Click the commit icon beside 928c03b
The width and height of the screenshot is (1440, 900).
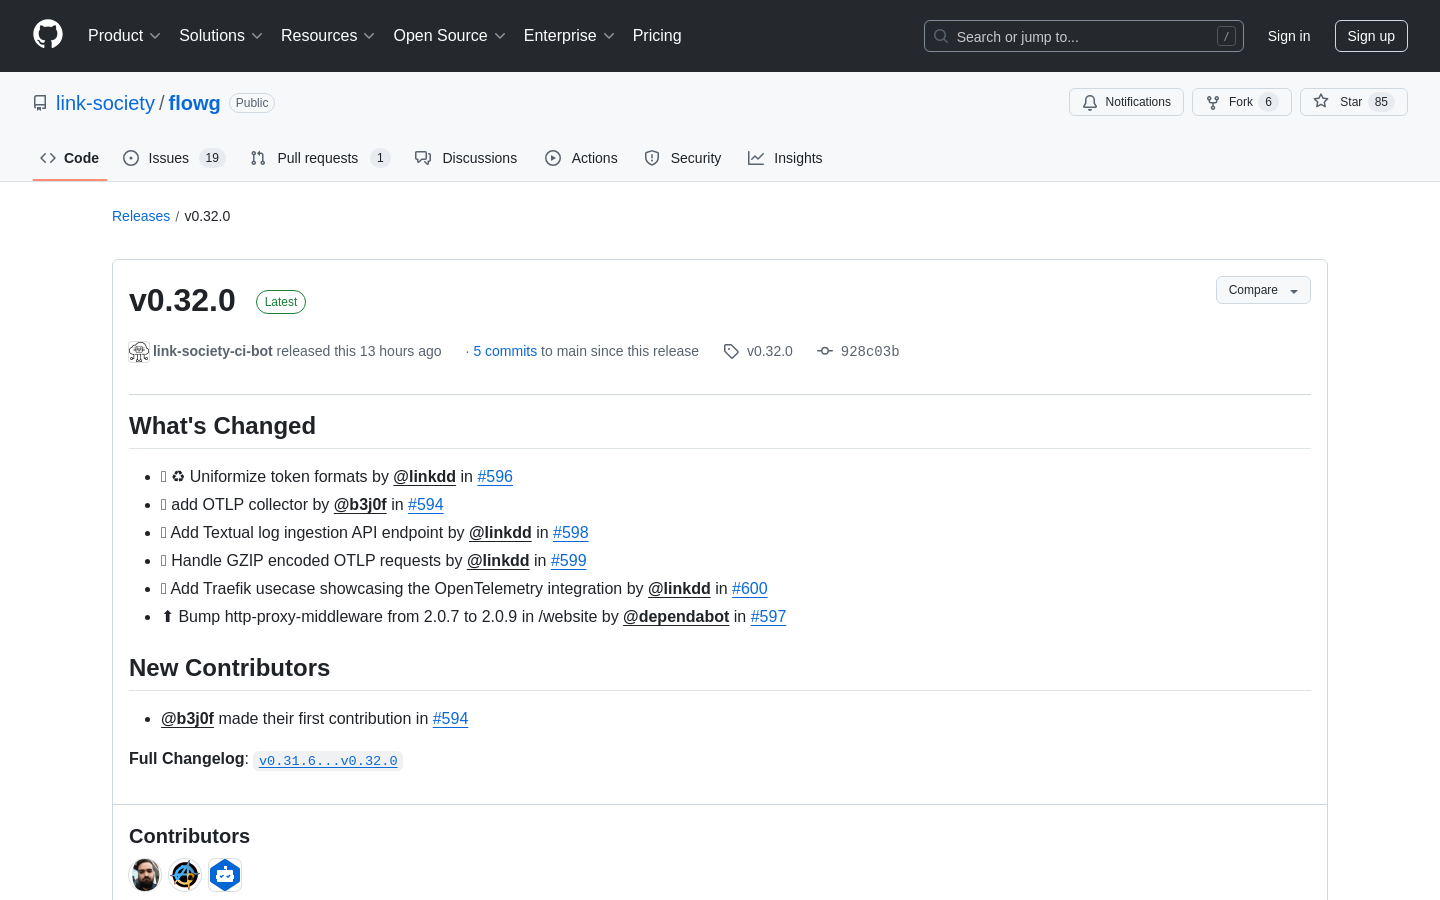825,351
